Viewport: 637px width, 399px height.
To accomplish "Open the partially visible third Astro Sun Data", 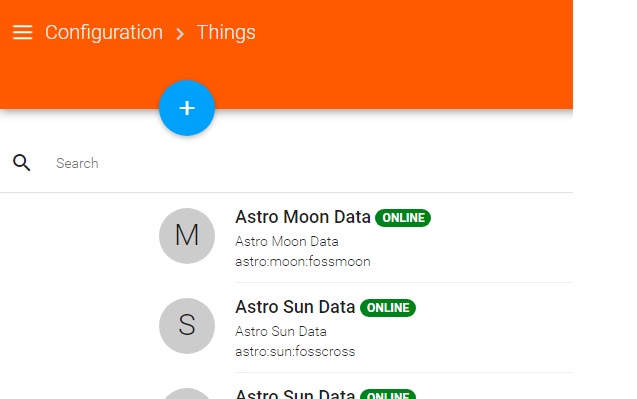I will click(x=295, y=394).
